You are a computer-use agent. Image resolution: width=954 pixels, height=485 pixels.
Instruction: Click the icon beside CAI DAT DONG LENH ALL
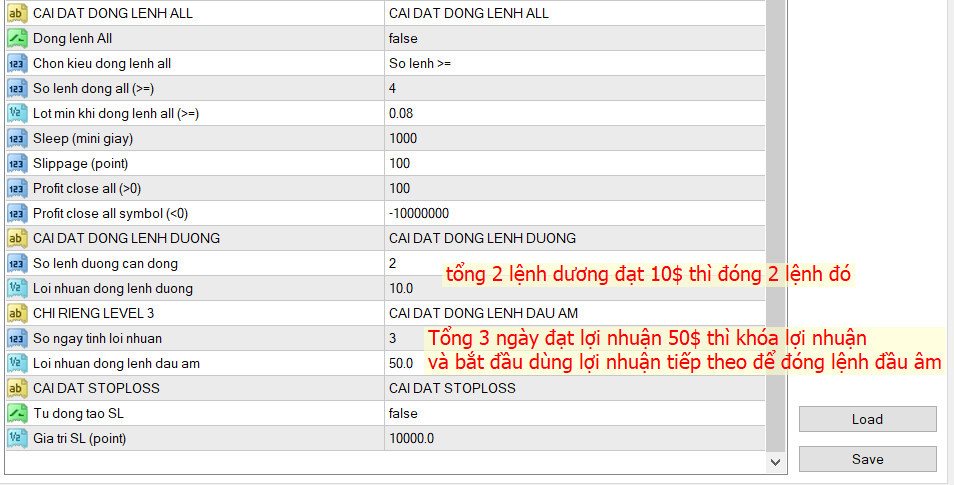coord(17,13)
